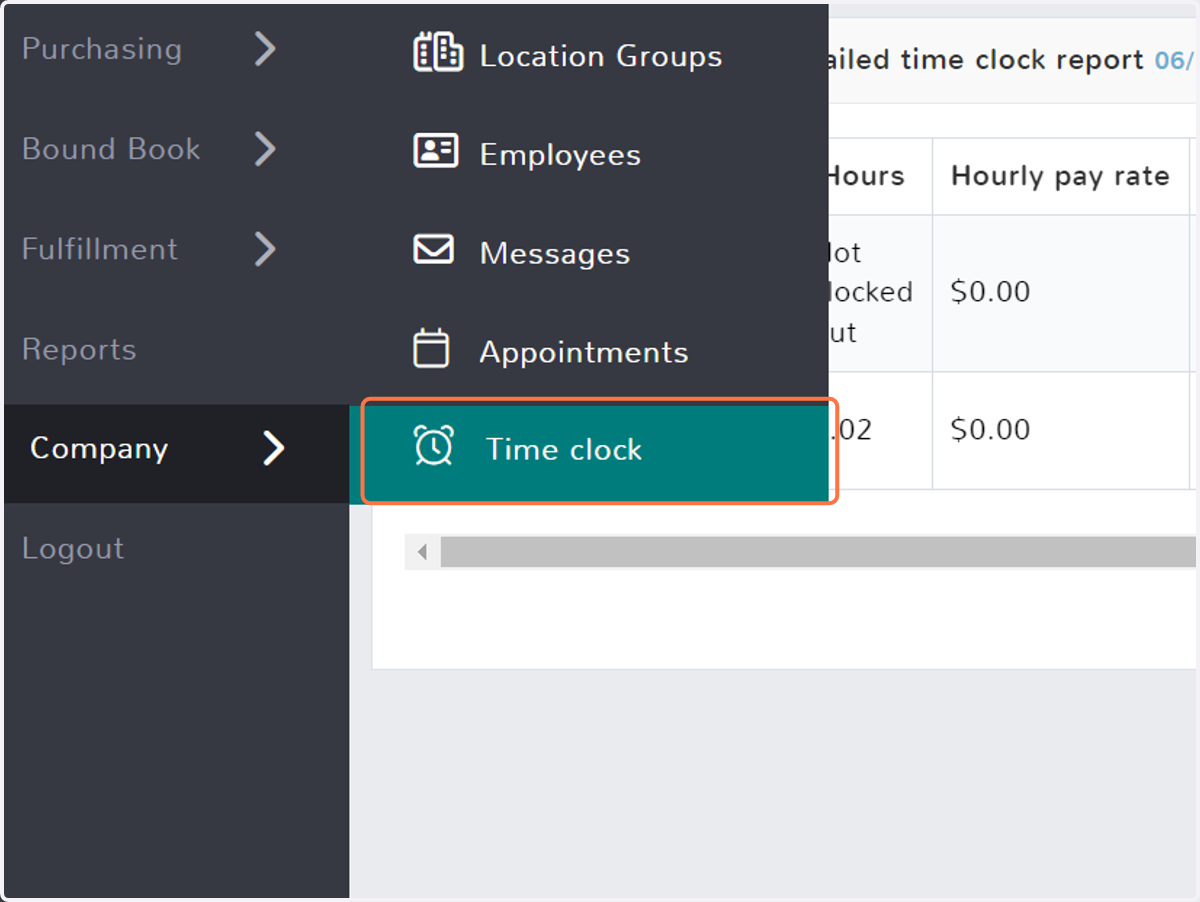This screenshot has height=902, width=1200.
Task: Expand the Company chevron arrow
Action: click(273, 448)
